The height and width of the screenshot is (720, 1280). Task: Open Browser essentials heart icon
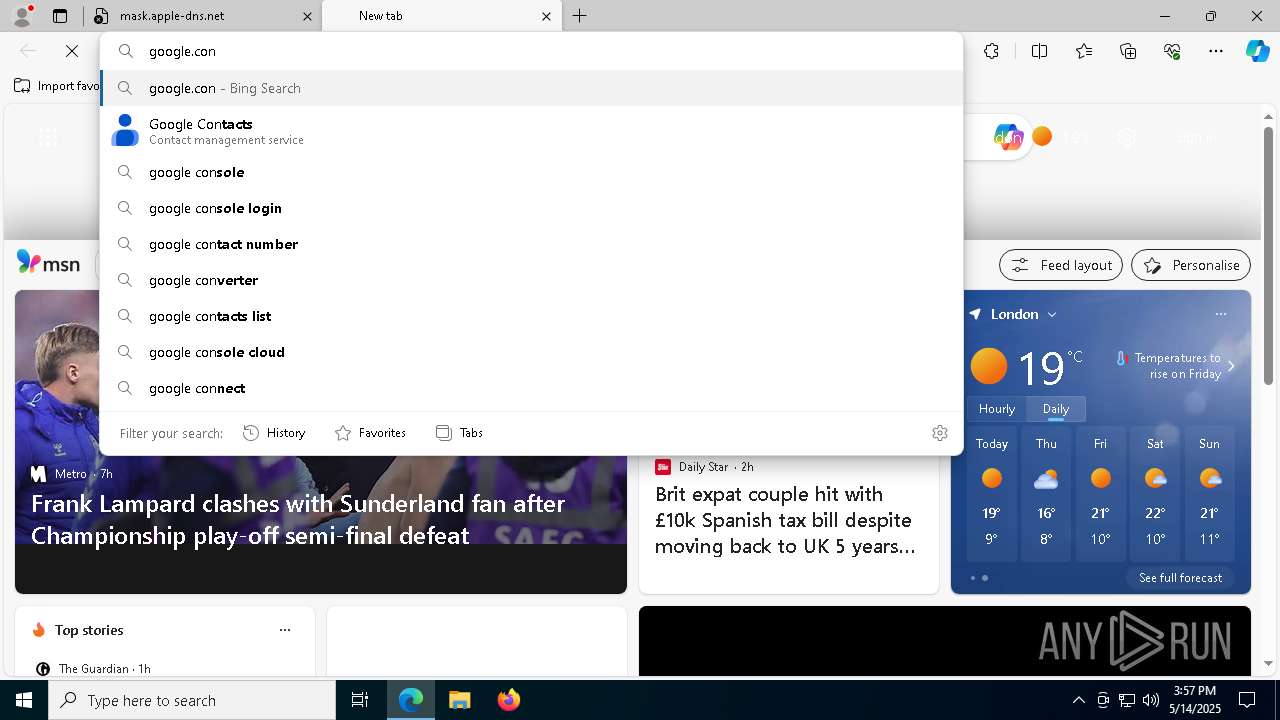(x=1172, y=51)
